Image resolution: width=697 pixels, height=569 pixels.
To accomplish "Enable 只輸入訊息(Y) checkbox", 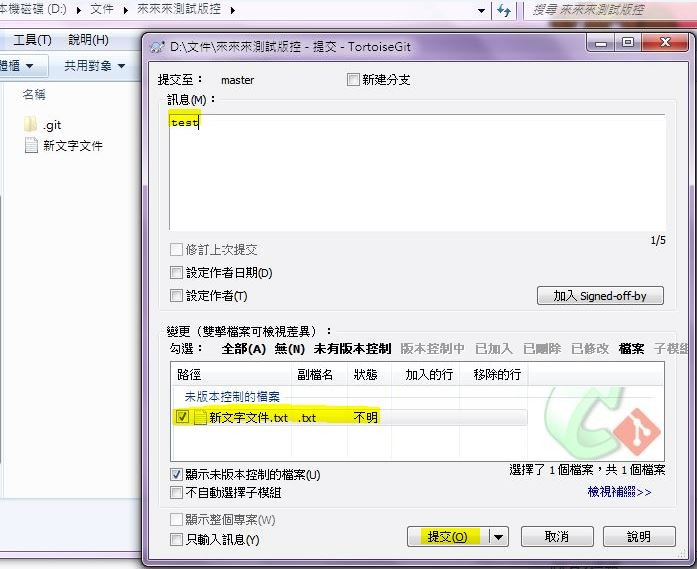I will 176,539.
